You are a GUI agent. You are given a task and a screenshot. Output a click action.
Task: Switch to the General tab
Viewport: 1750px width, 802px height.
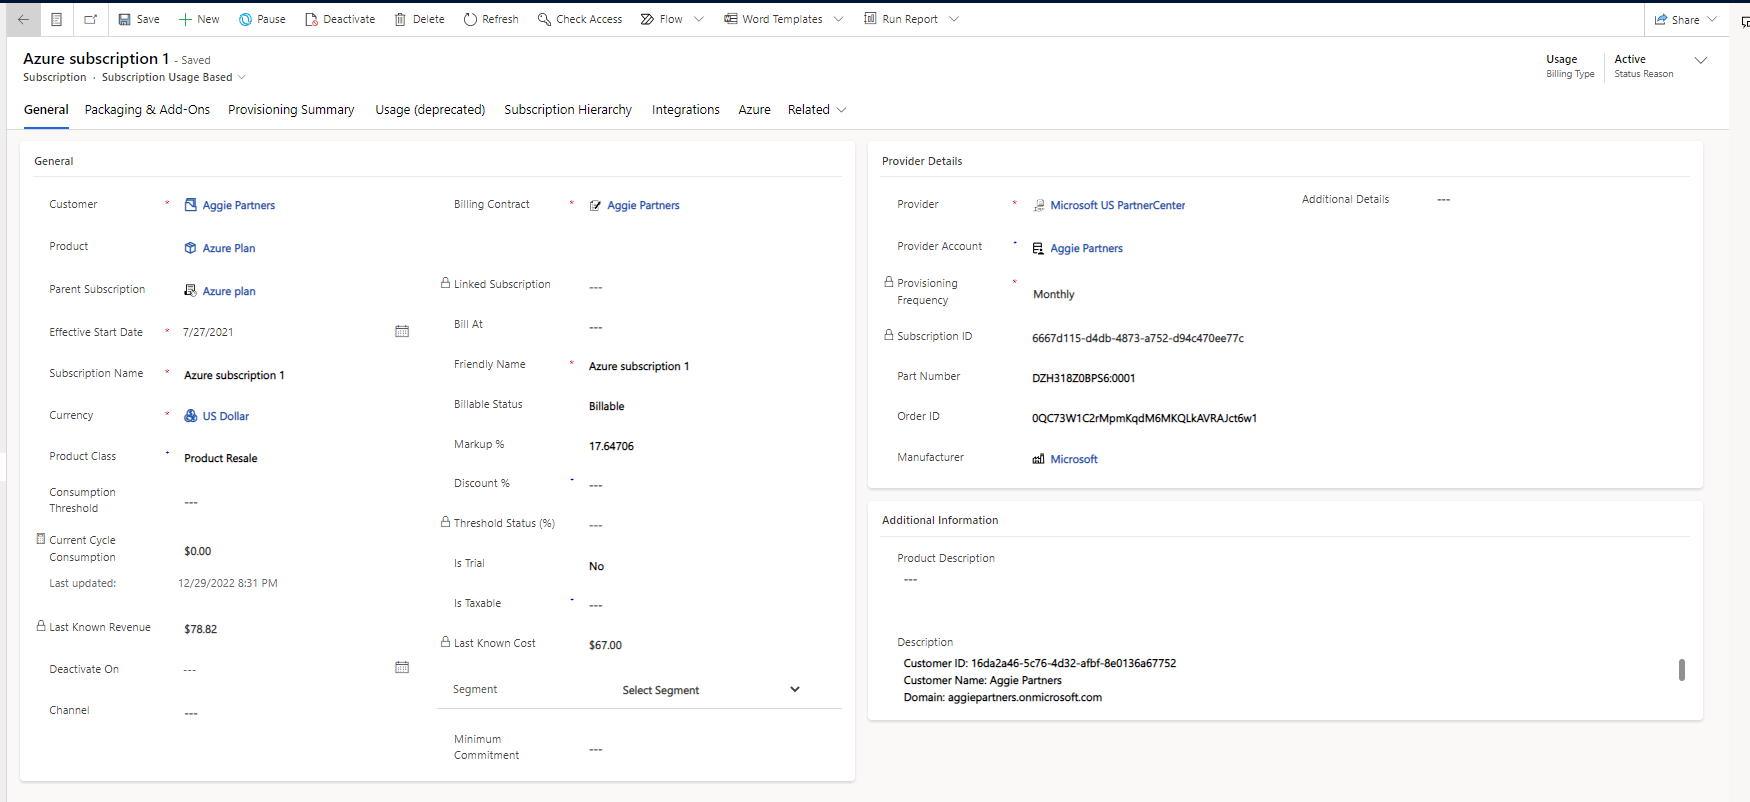pos(46,110)
